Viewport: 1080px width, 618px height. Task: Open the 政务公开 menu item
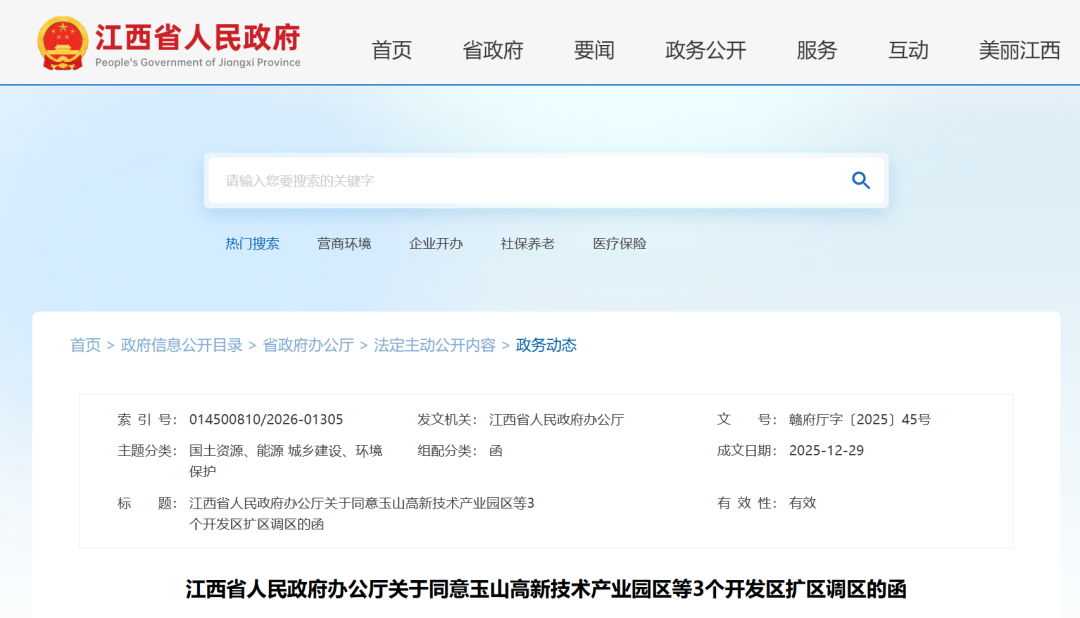coord(705,50)
